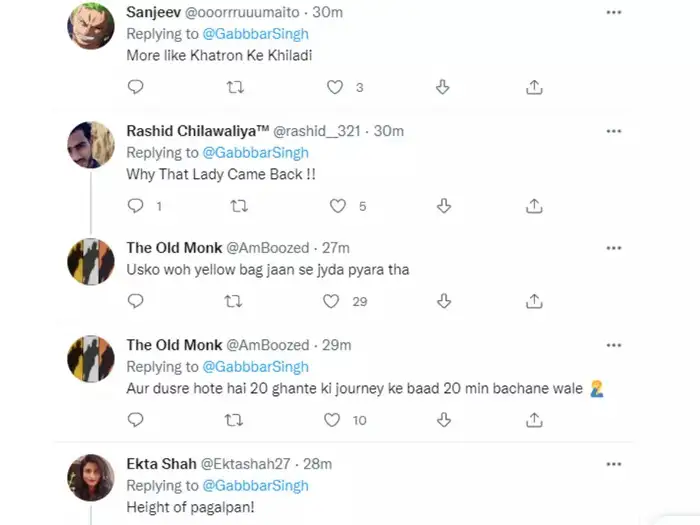Viewport: 700px width, 525px height.
Task: Download Sanjeev's tweet using the arrow icon
Action: [442, 87]
